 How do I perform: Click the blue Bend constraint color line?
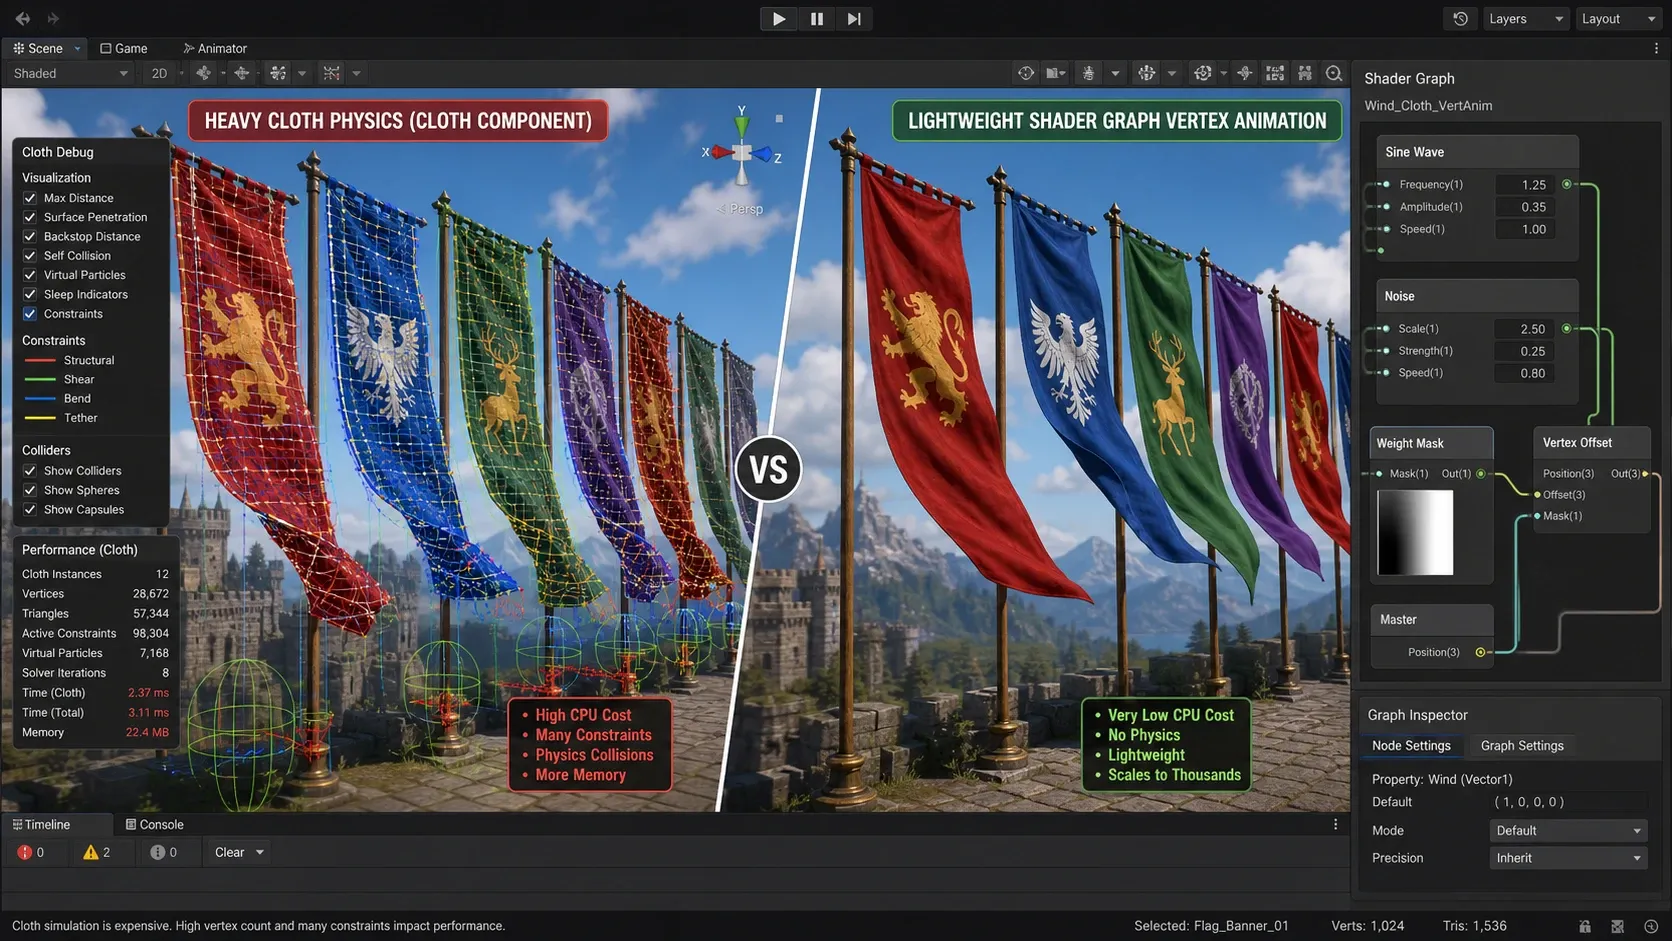pyautogui.click(x=40, y=398)
